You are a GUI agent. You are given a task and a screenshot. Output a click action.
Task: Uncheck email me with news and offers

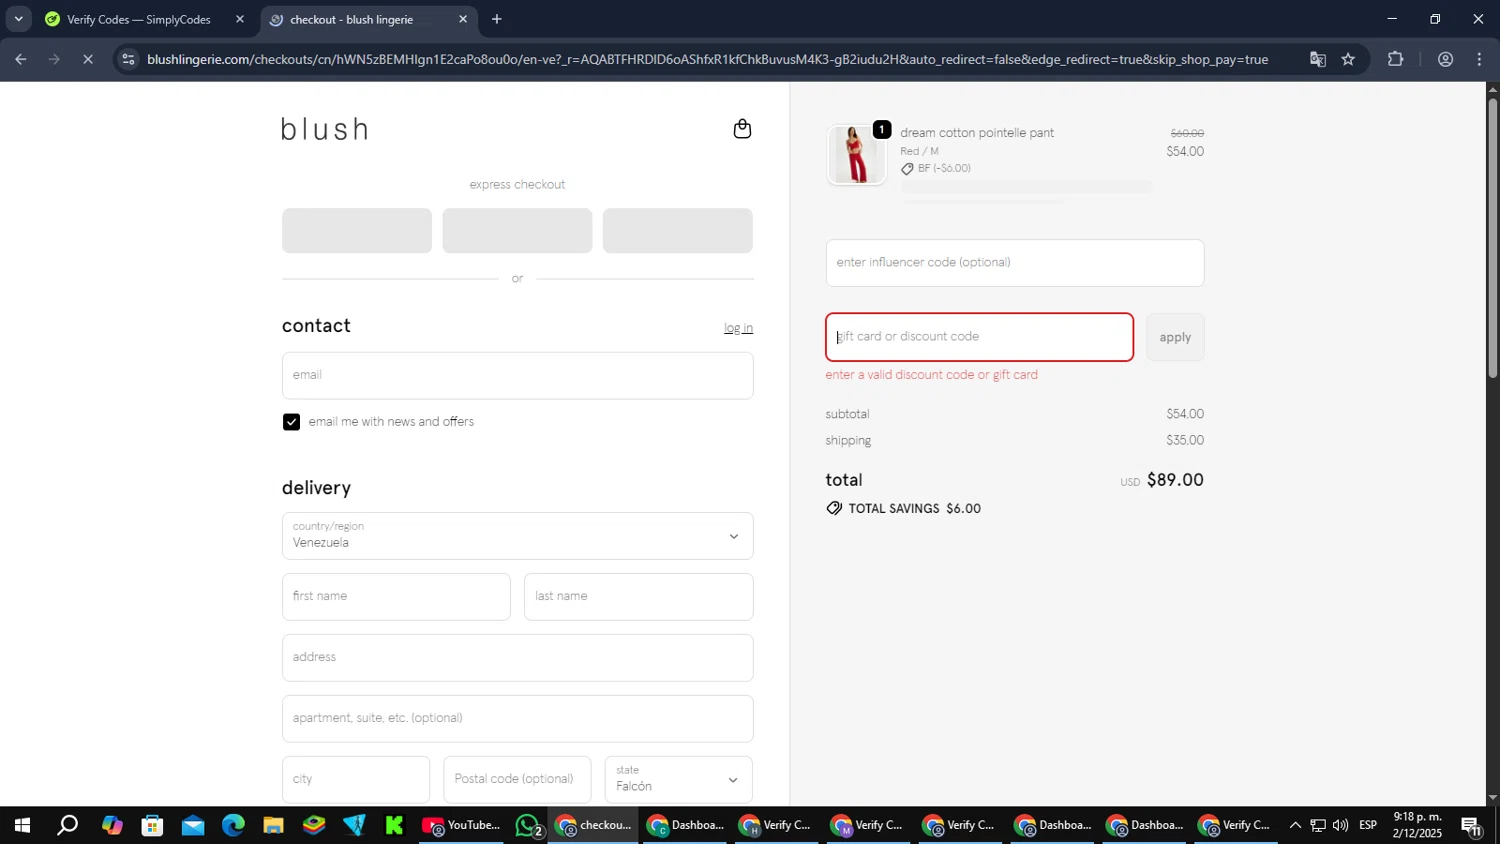tap(291, 422)
